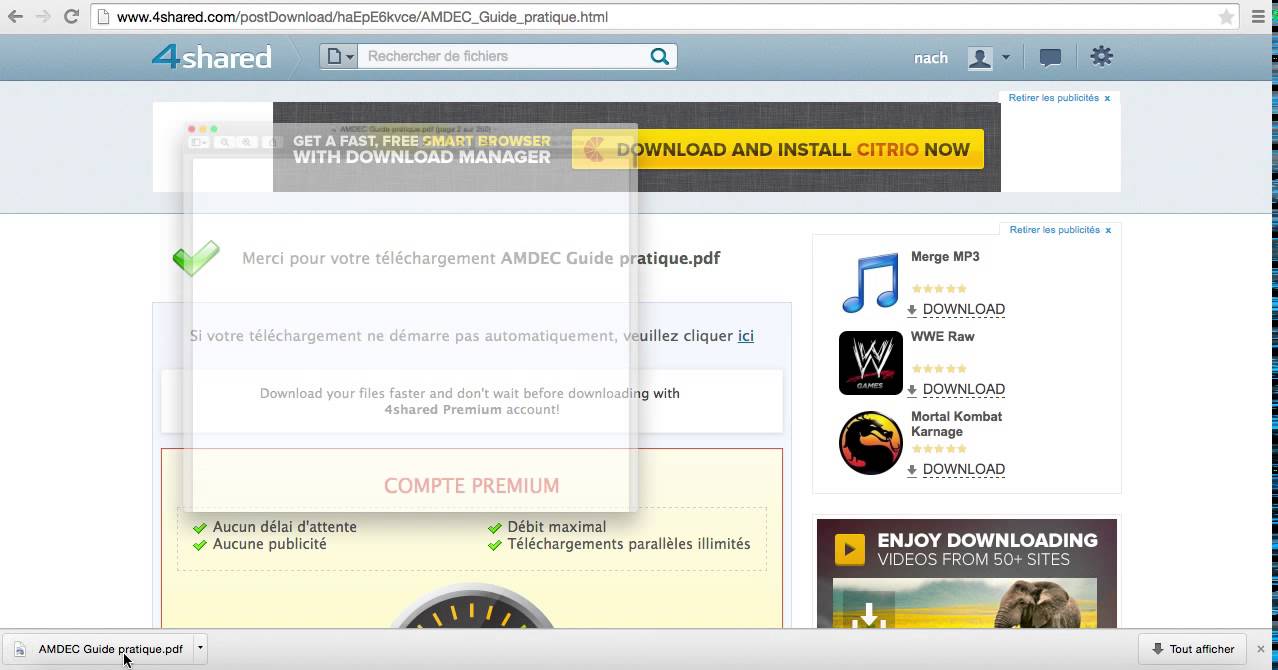Click the WWE Raw title
Image resolution: width=1278 pixels, height=670 pixels.
point(942,337)
